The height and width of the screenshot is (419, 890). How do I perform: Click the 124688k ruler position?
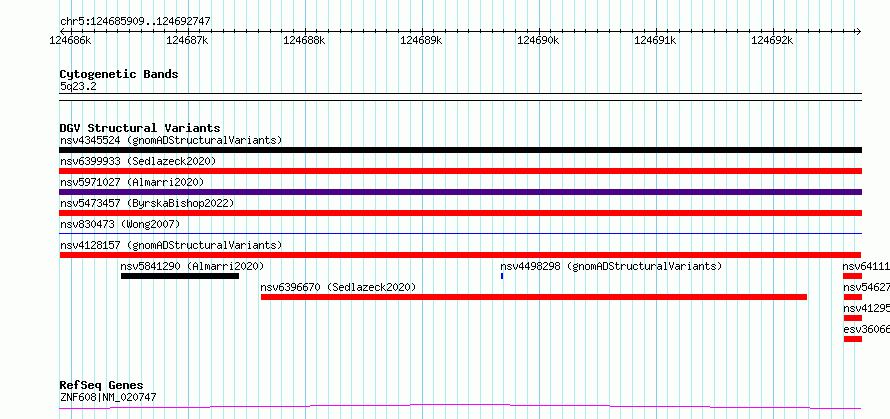pos(304,40)
